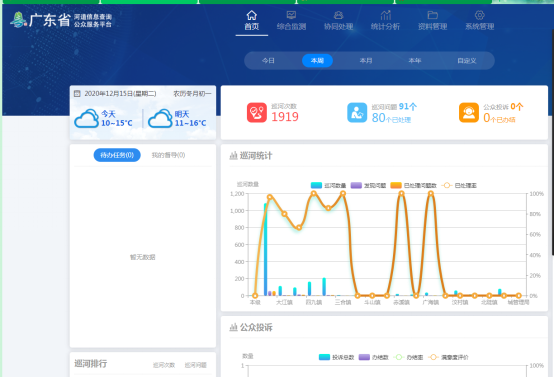This screenshot has height=377, width=554.
Task: Click the tall 本级 cyan bar
Action: pyautogui.click(x=265, y=249)
